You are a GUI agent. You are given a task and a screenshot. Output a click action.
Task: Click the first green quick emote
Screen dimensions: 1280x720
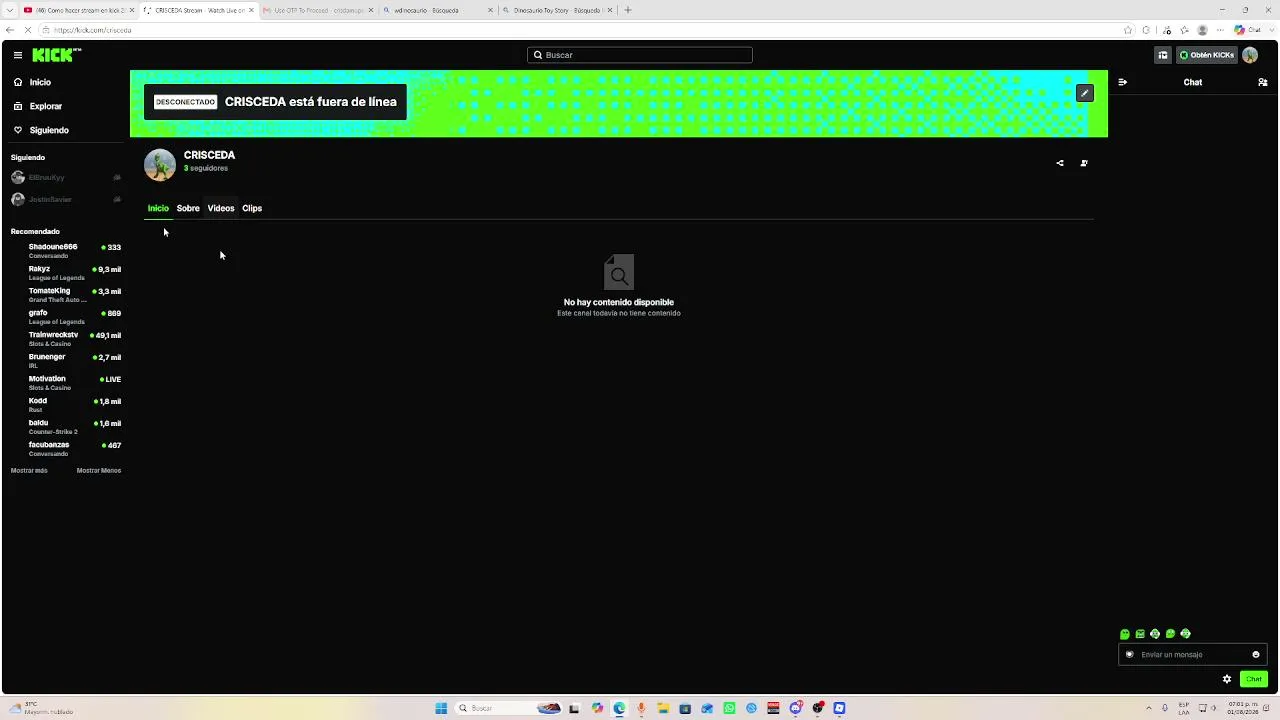[x=1125, y=634]
